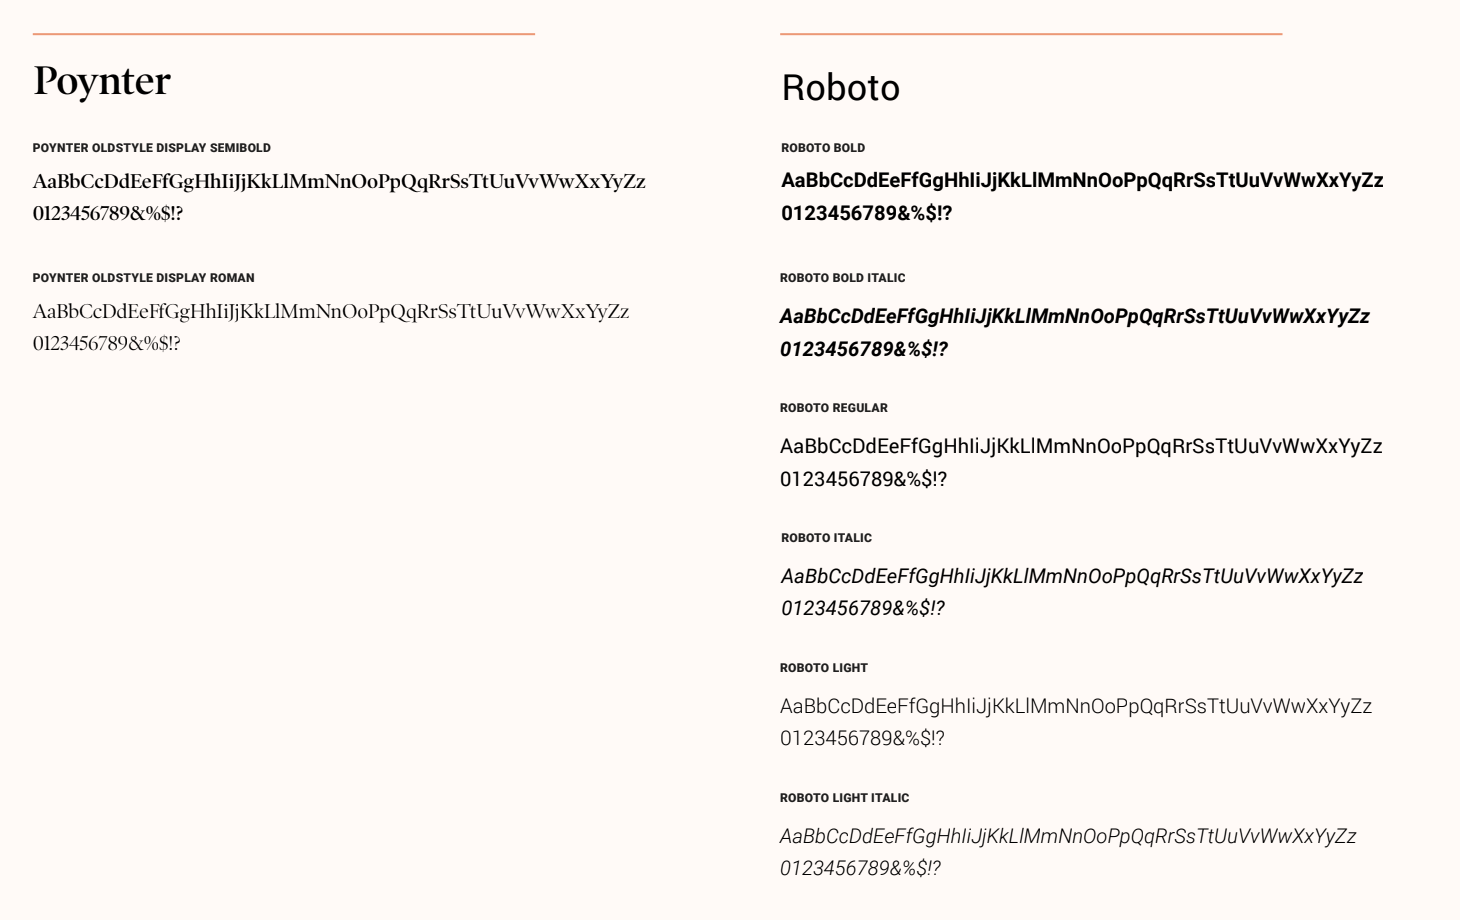Screen dimensions: 1460x920
Task: Click the Poynter Roman alphabet sample line
Action: tap(331, 312)
